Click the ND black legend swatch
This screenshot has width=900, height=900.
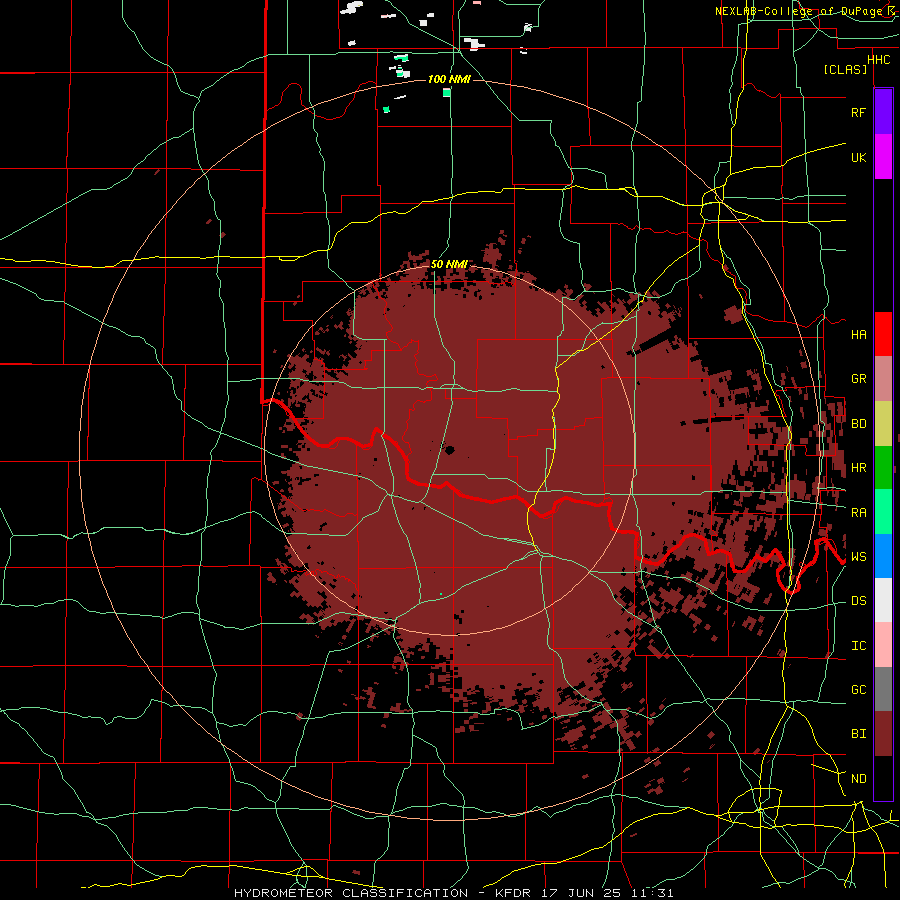click(x=883, y=778)
